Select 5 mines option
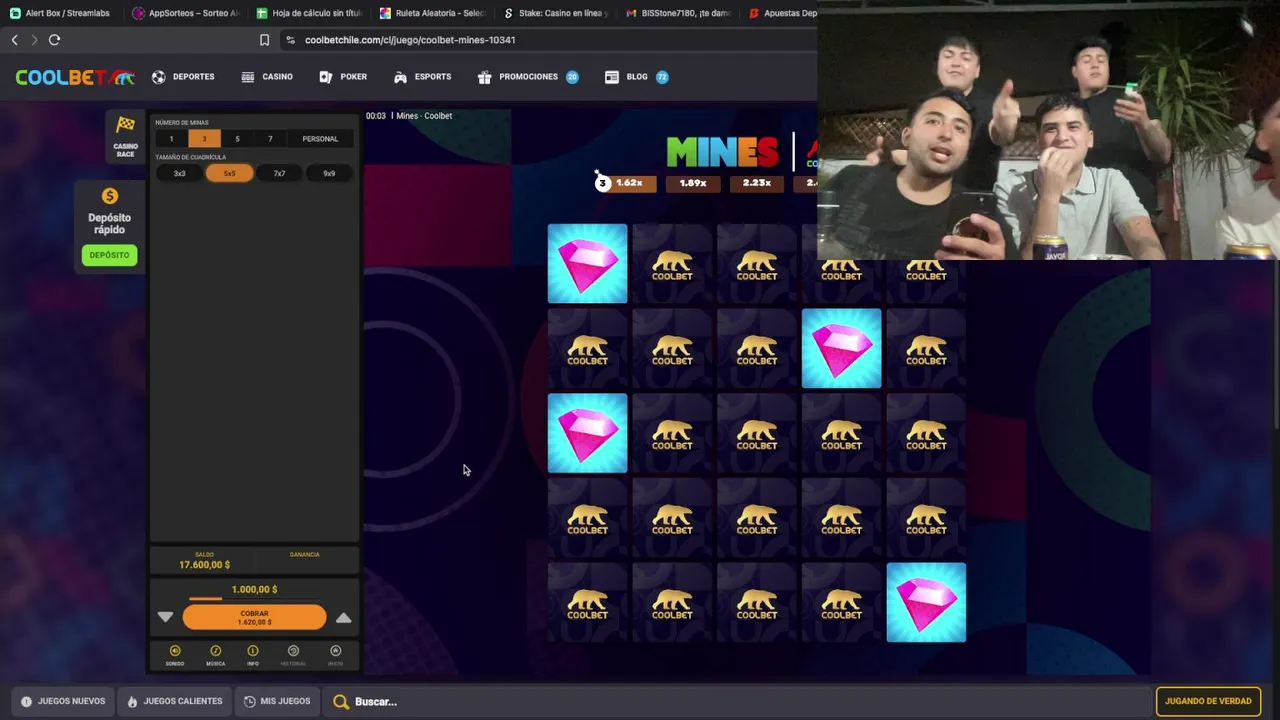Screen dimensions: 1280x720 coord(237,139)
